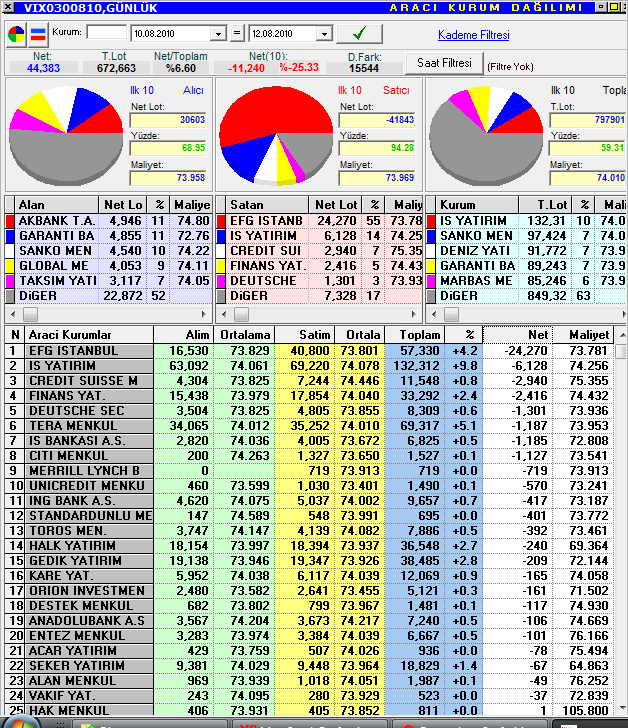This screenshot has width=628, height=728.
Task: Select the TERA MENKUL row
Action: [x=310, y=426]
